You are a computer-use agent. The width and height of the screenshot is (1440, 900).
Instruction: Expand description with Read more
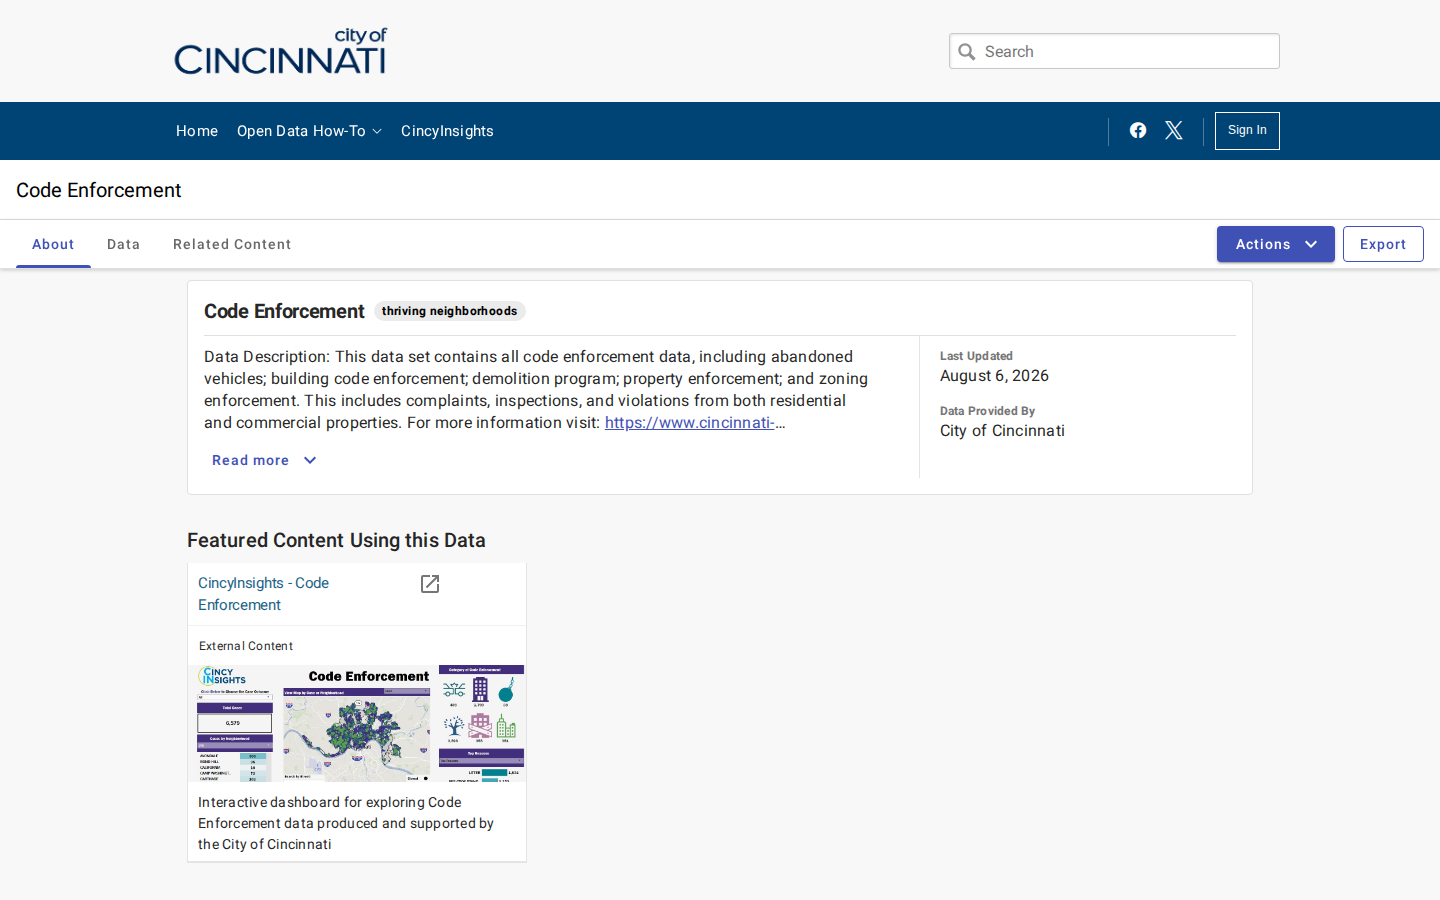[x=264, y=460]
